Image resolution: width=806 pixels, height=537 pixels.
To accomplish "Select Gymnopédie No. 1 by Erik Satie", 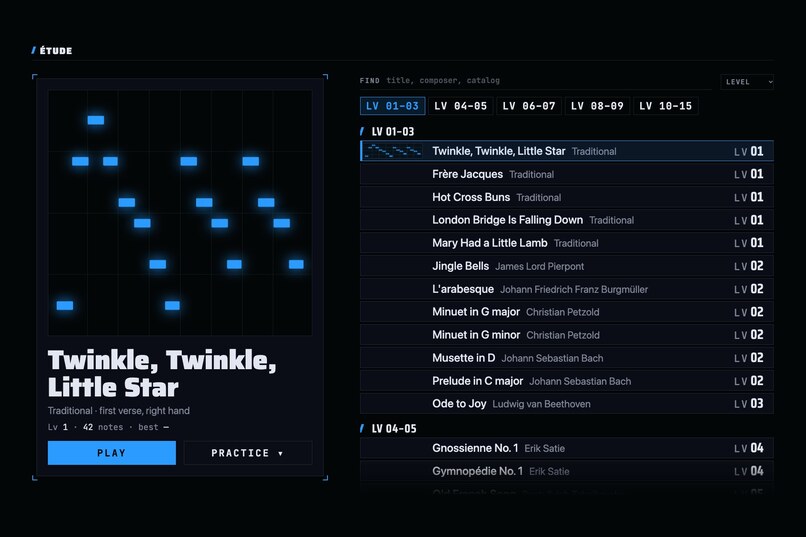I will pyautogui.click(x=566, y=471).
